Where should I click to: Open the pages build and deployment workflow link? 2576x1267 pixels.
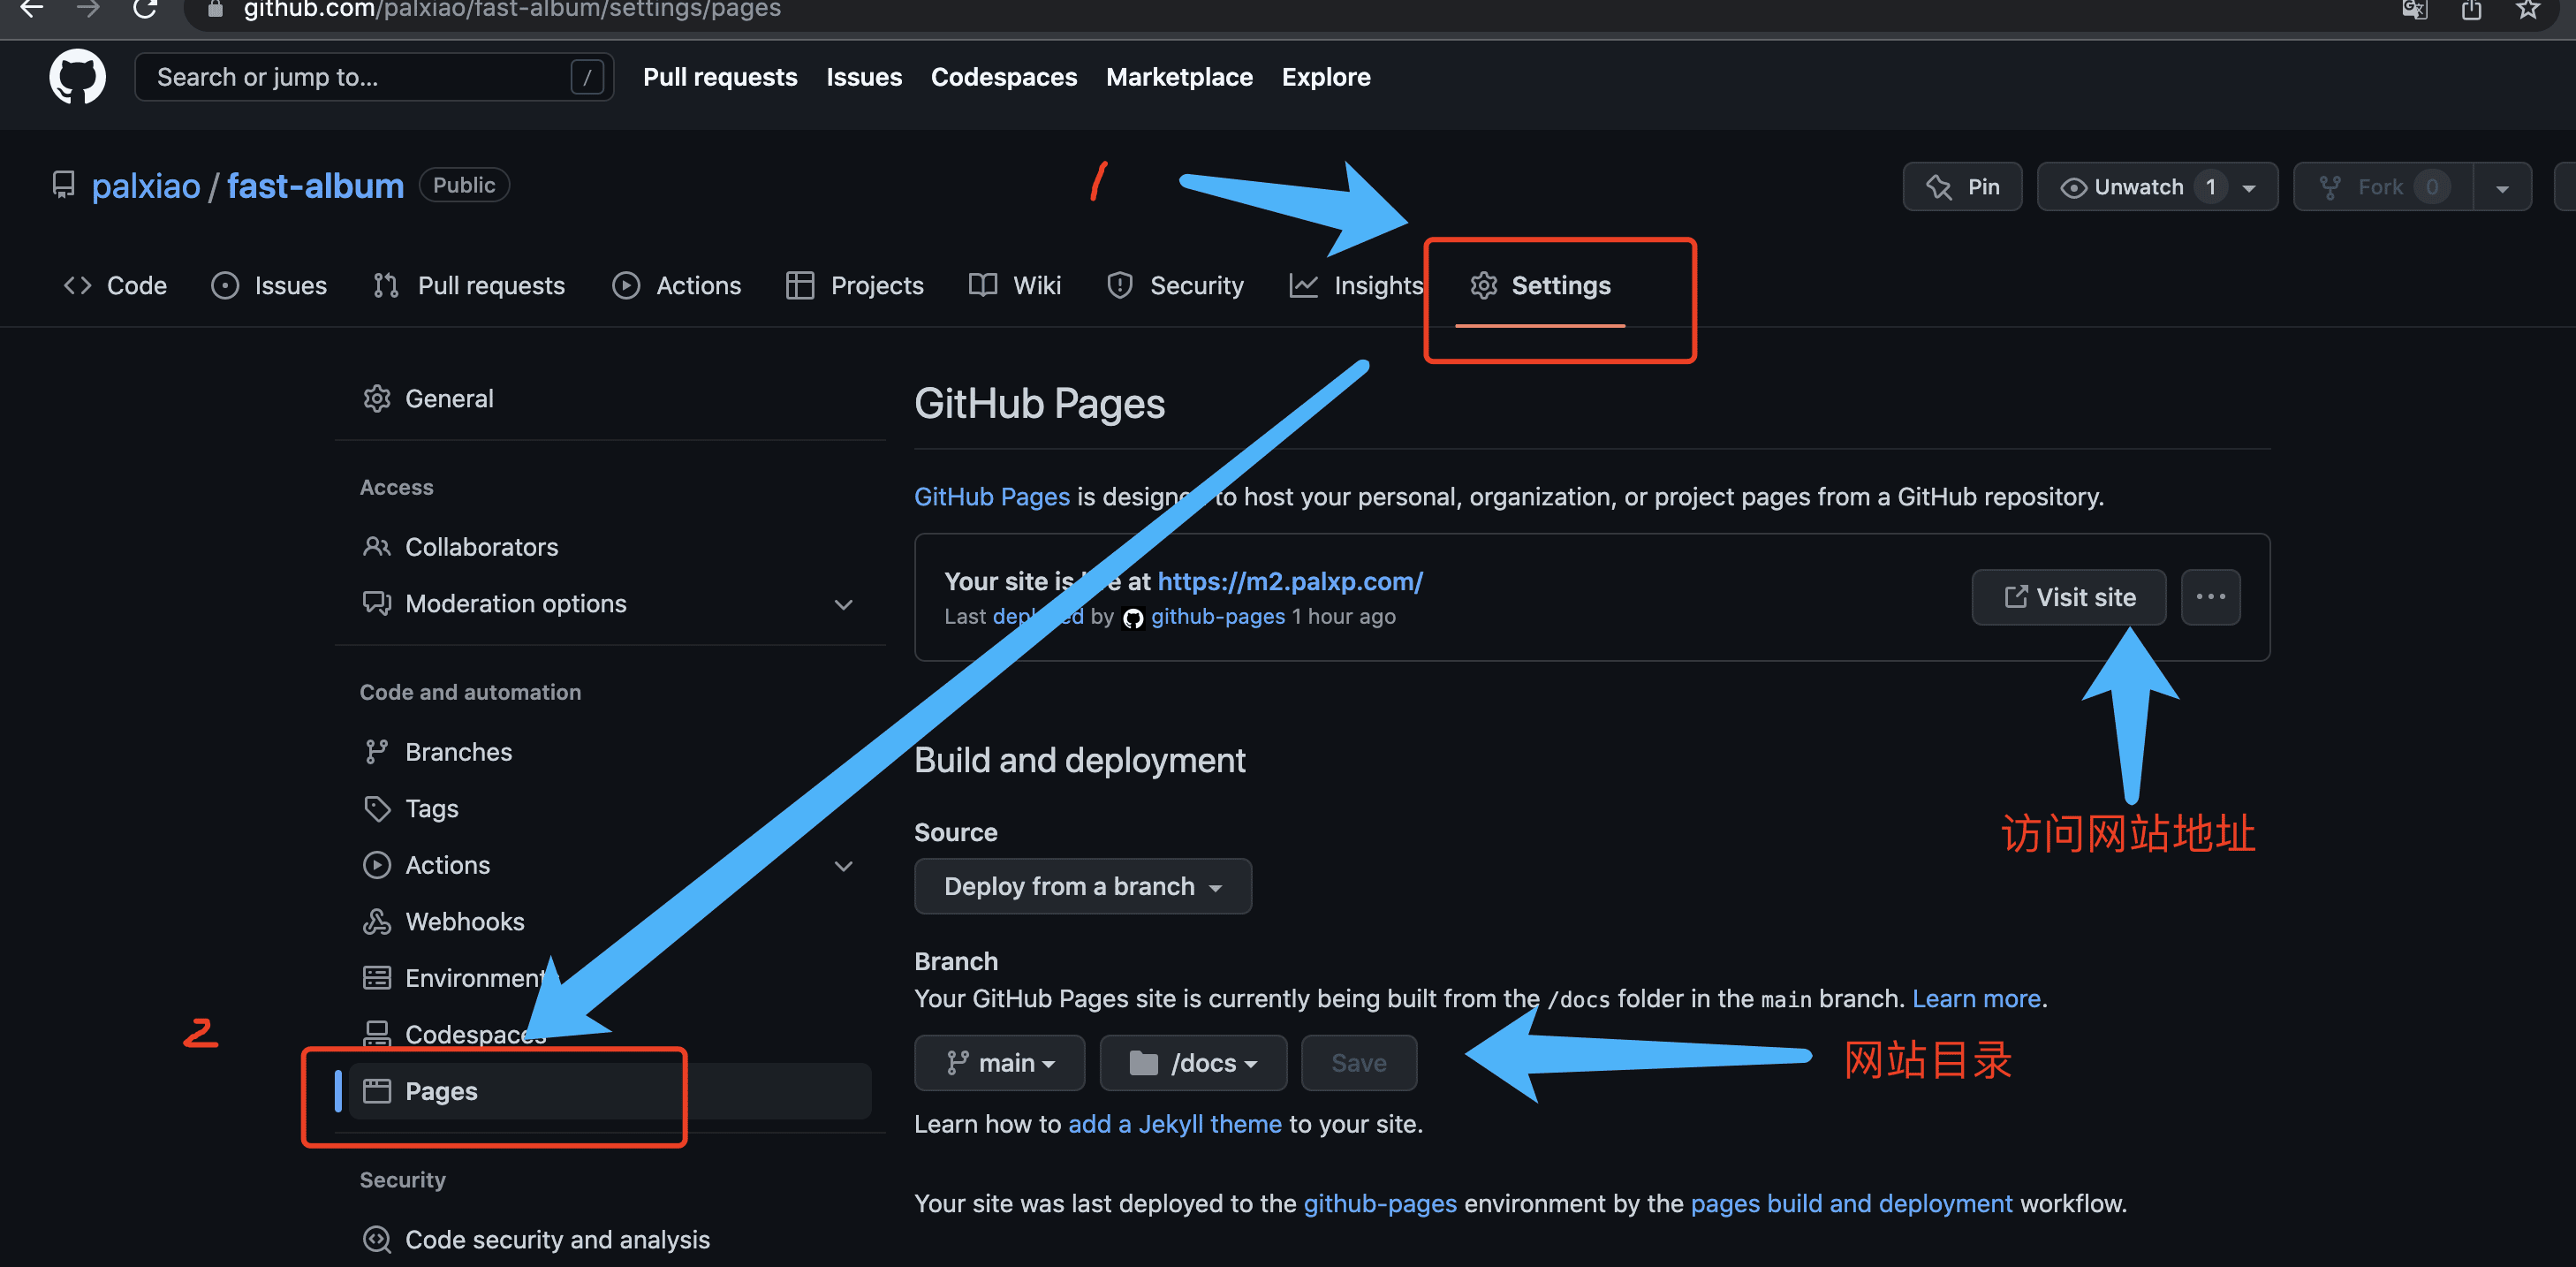pyautogui.click(x=1851, y=1204)
